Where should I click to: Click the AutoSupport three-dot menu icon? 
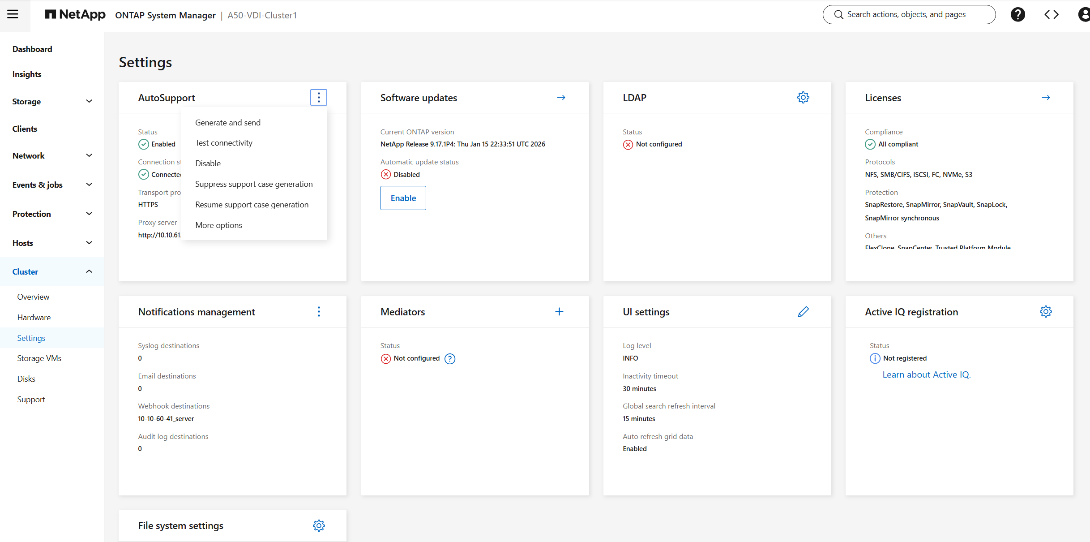click(x=318, y=98)
